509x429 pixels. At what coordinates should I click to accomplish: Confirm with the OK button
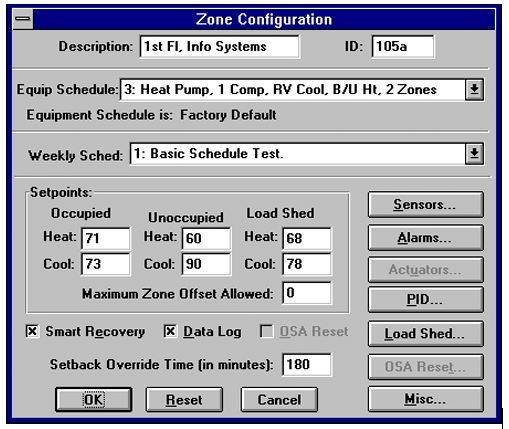click(x=94, y=400)
